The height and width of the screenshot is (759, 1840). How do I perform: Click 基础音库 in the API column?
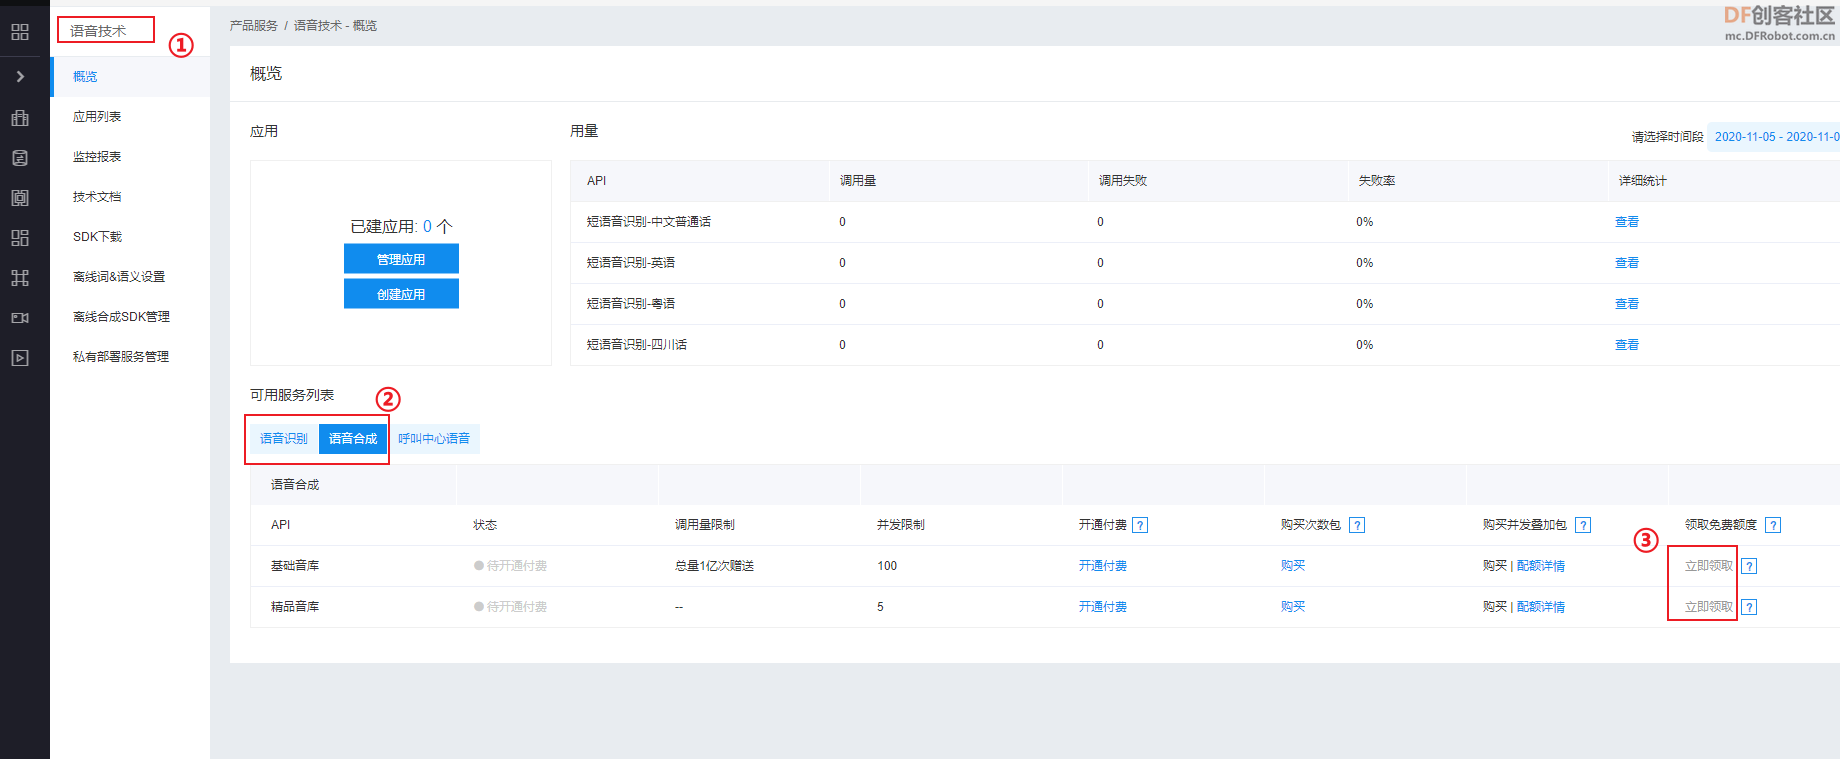295,566
